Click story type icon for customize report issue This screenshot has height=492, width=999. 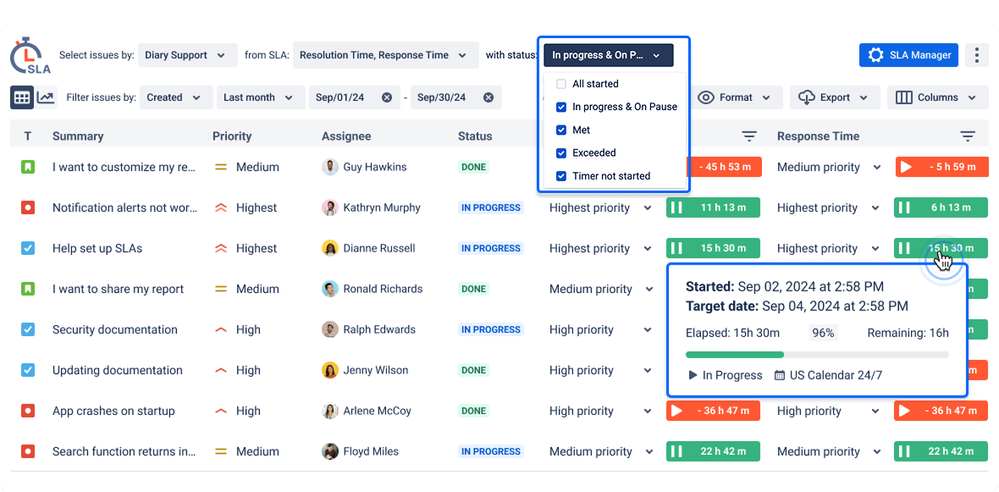(x=27, y=167)
